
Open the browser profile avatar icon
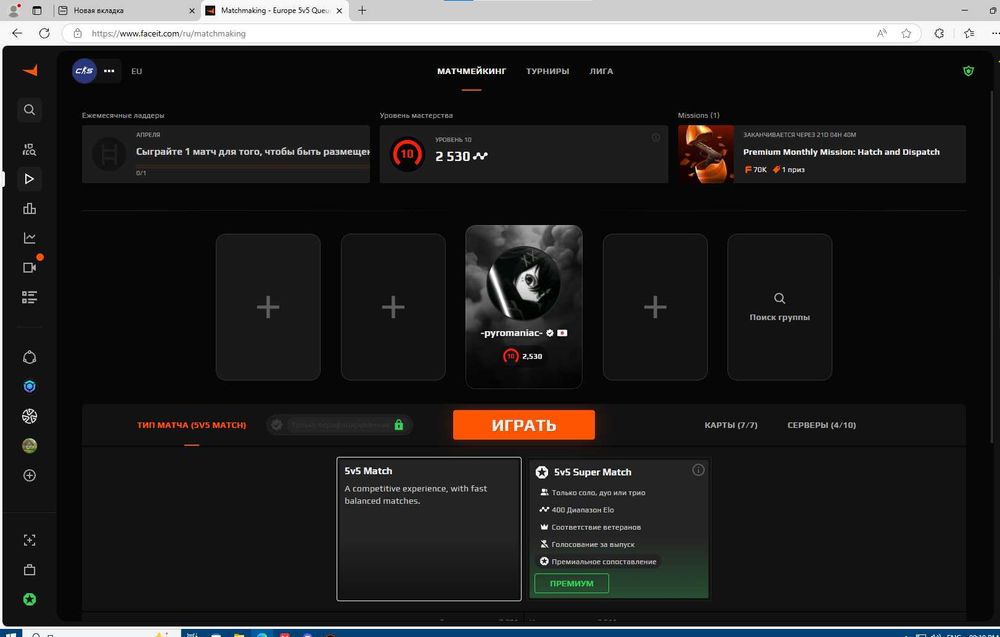pyautogui.click(x=14, y=11)
